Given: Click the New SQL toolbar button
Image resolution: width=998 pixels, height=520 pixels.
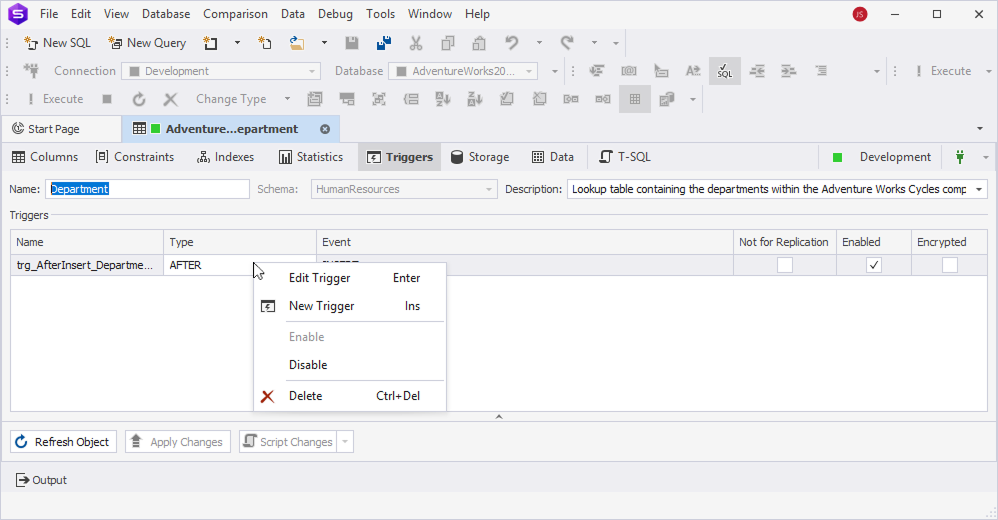Looking at the screenshot, I should coord(57,43).
